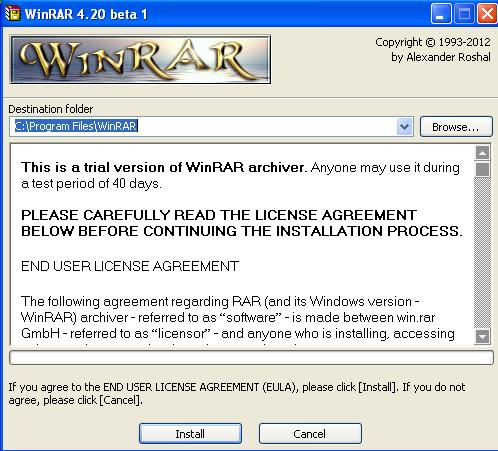
Task: Click the license text scroll-up arrow
Action: (482, 153)
